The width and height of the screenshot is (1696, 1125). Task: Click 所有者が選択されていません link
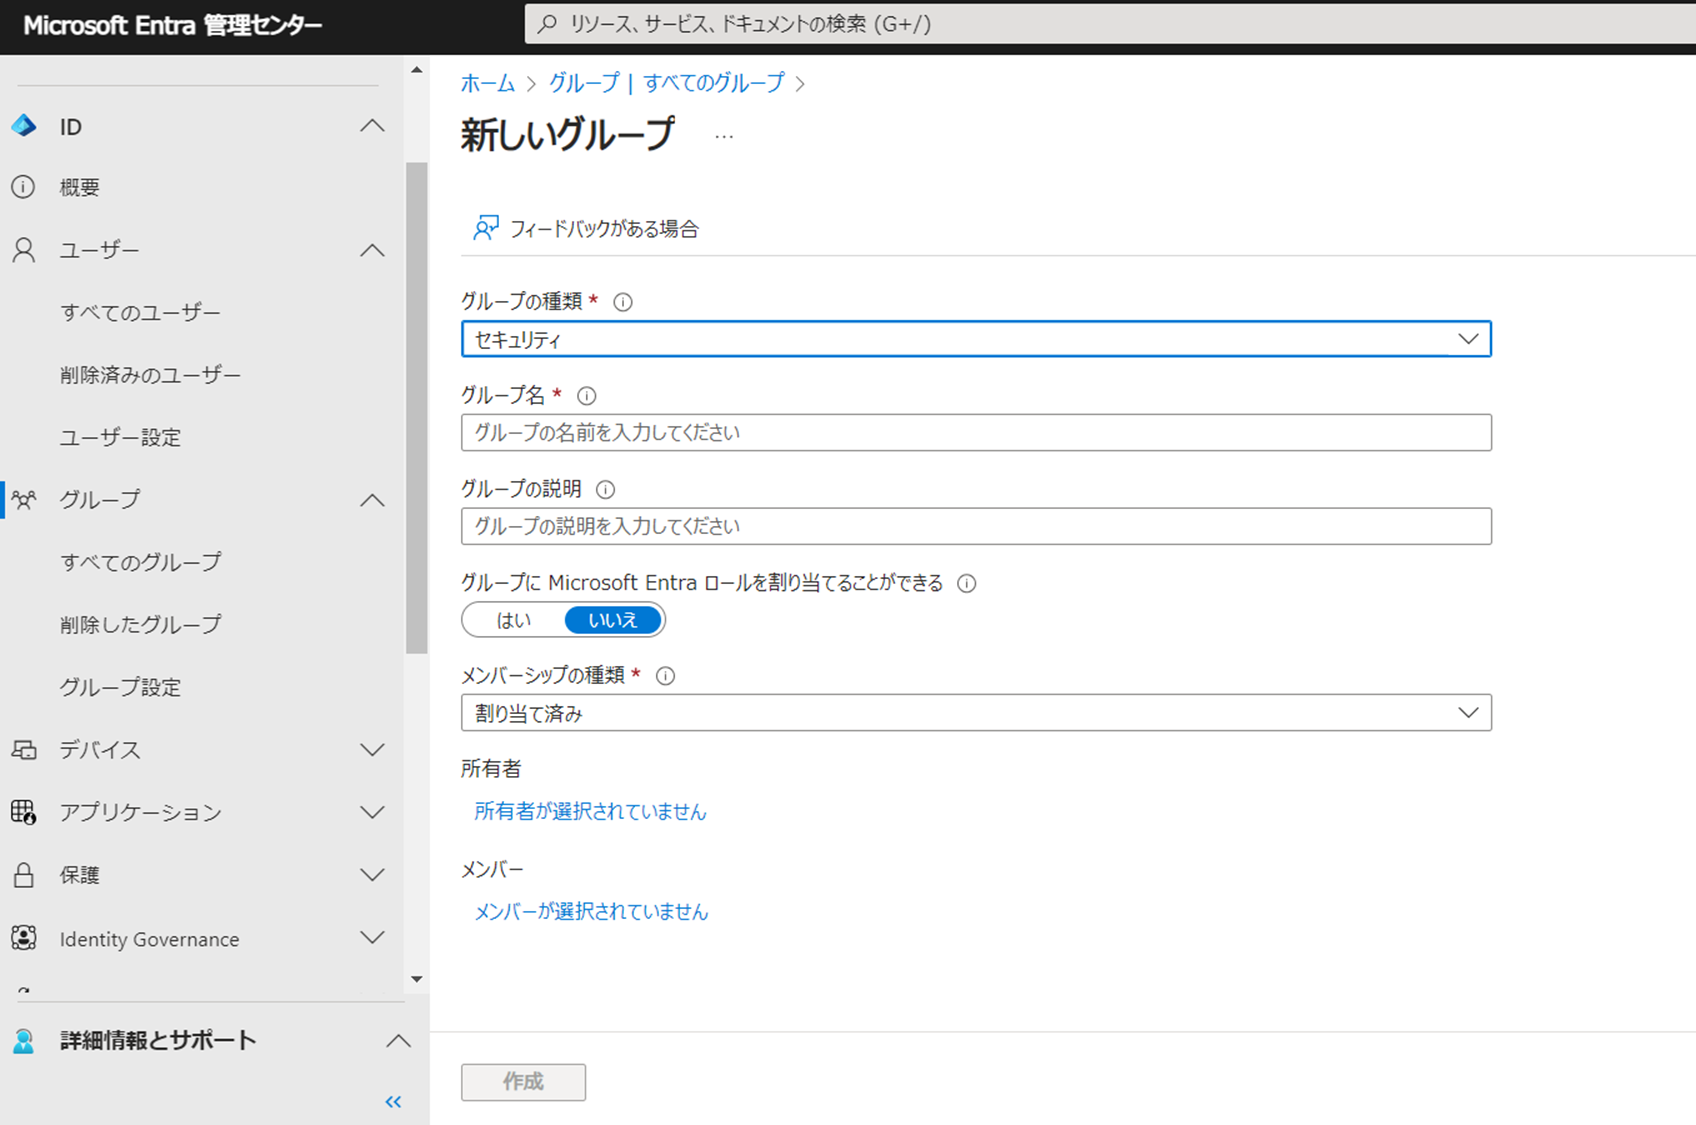(590, 811)
